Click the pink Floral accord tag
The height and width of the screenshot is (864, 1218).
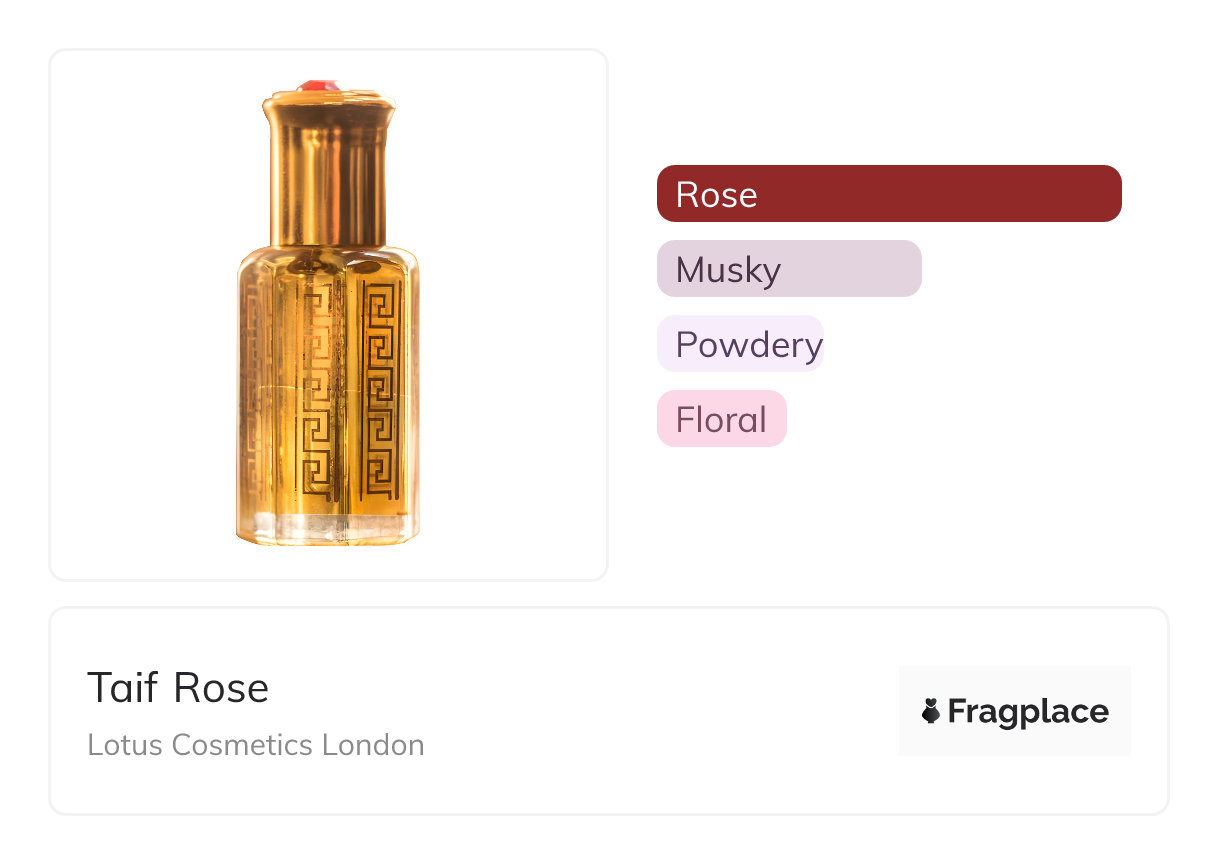pos(721,419)
